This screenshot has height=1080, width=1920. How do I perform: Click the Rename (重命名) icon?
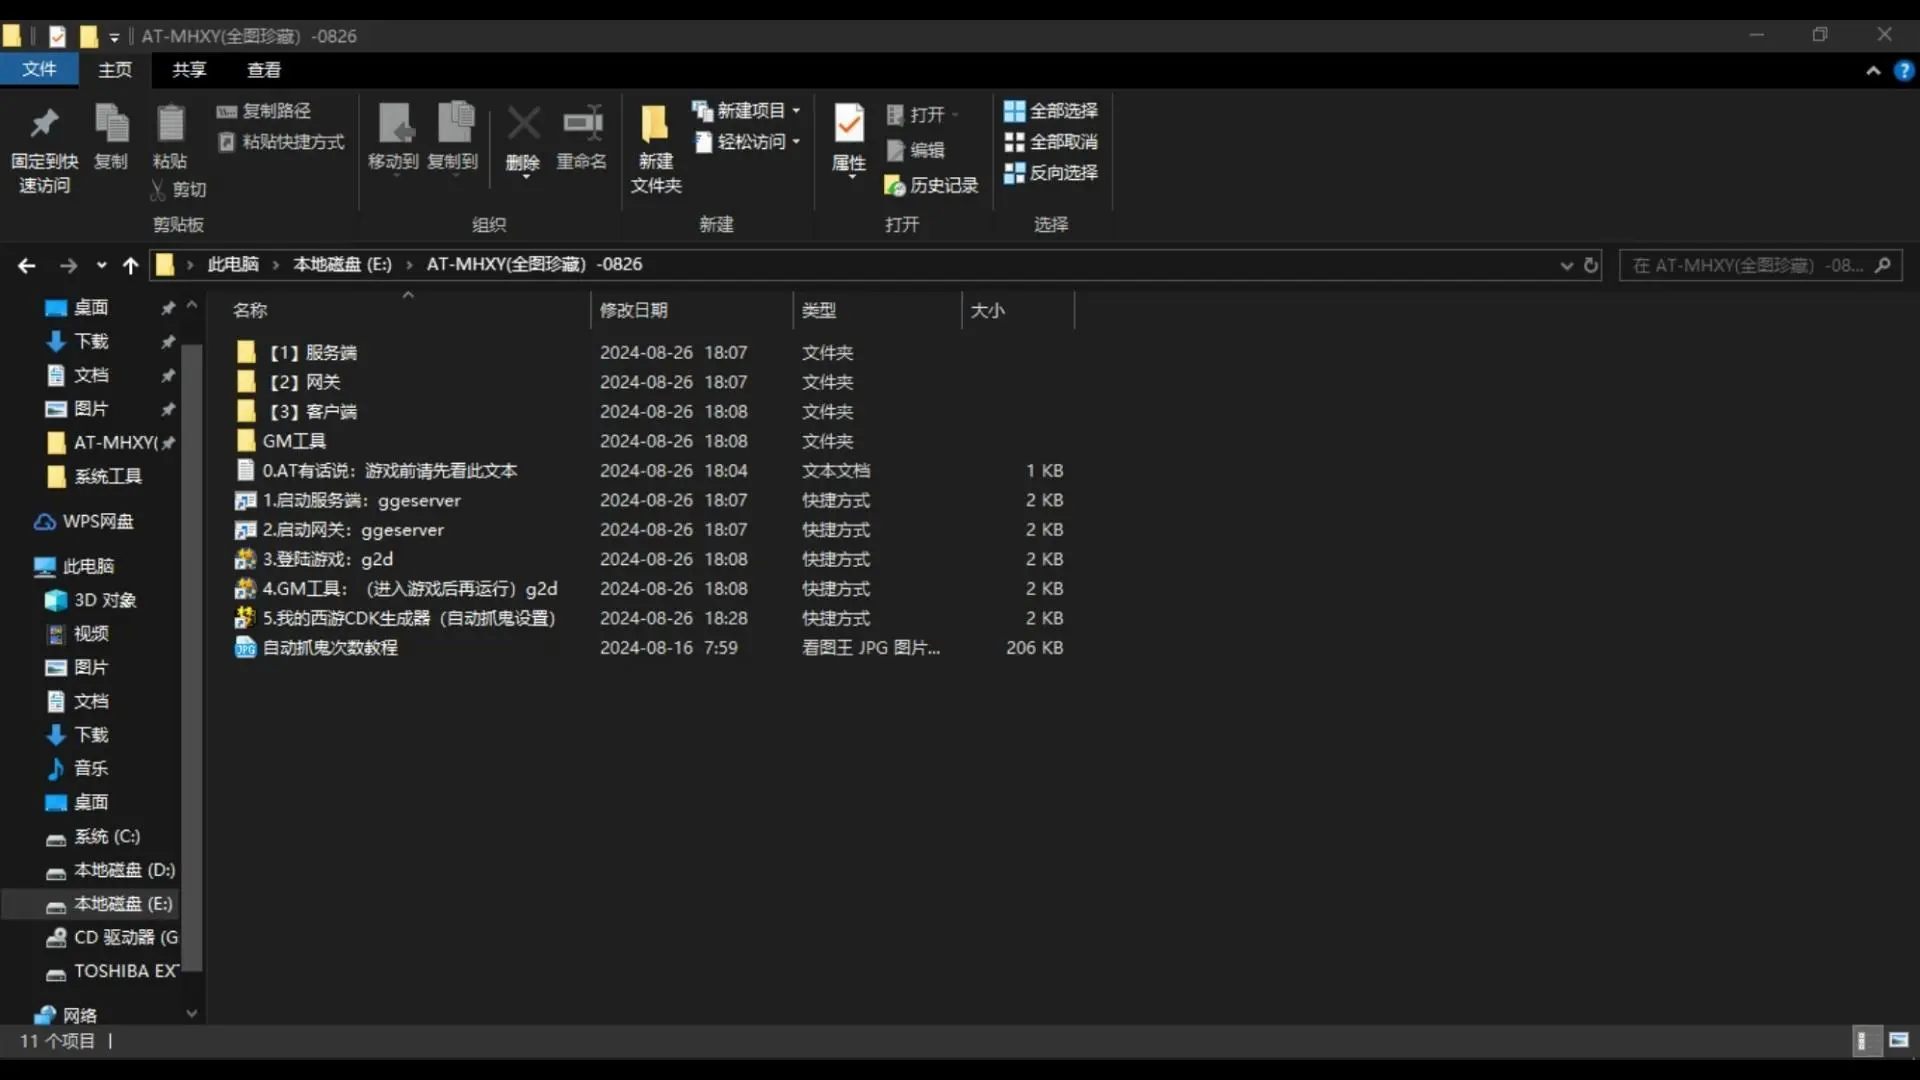(582, 124)
